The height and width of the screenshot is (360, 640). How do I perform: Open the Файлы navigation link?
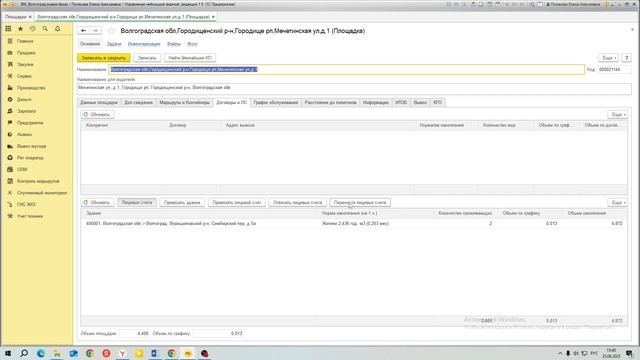point(174,44)
